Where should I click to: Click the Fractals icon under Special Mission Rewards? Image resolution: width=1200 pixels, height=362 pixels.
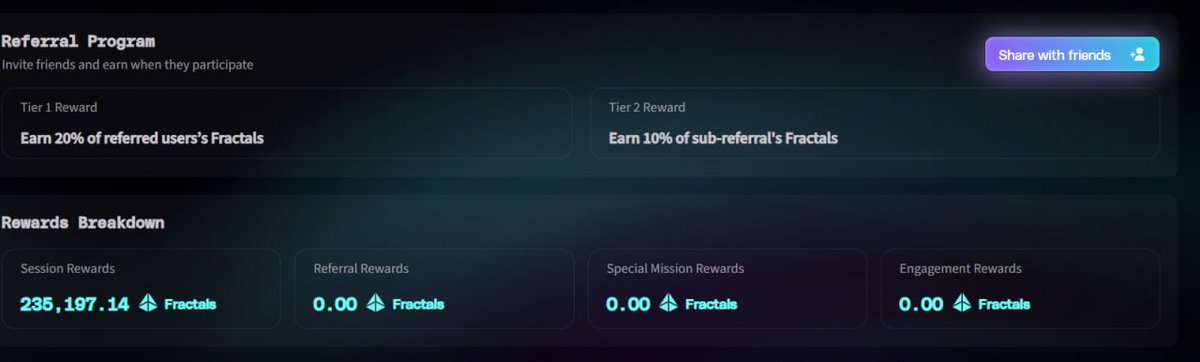[669, 303]
